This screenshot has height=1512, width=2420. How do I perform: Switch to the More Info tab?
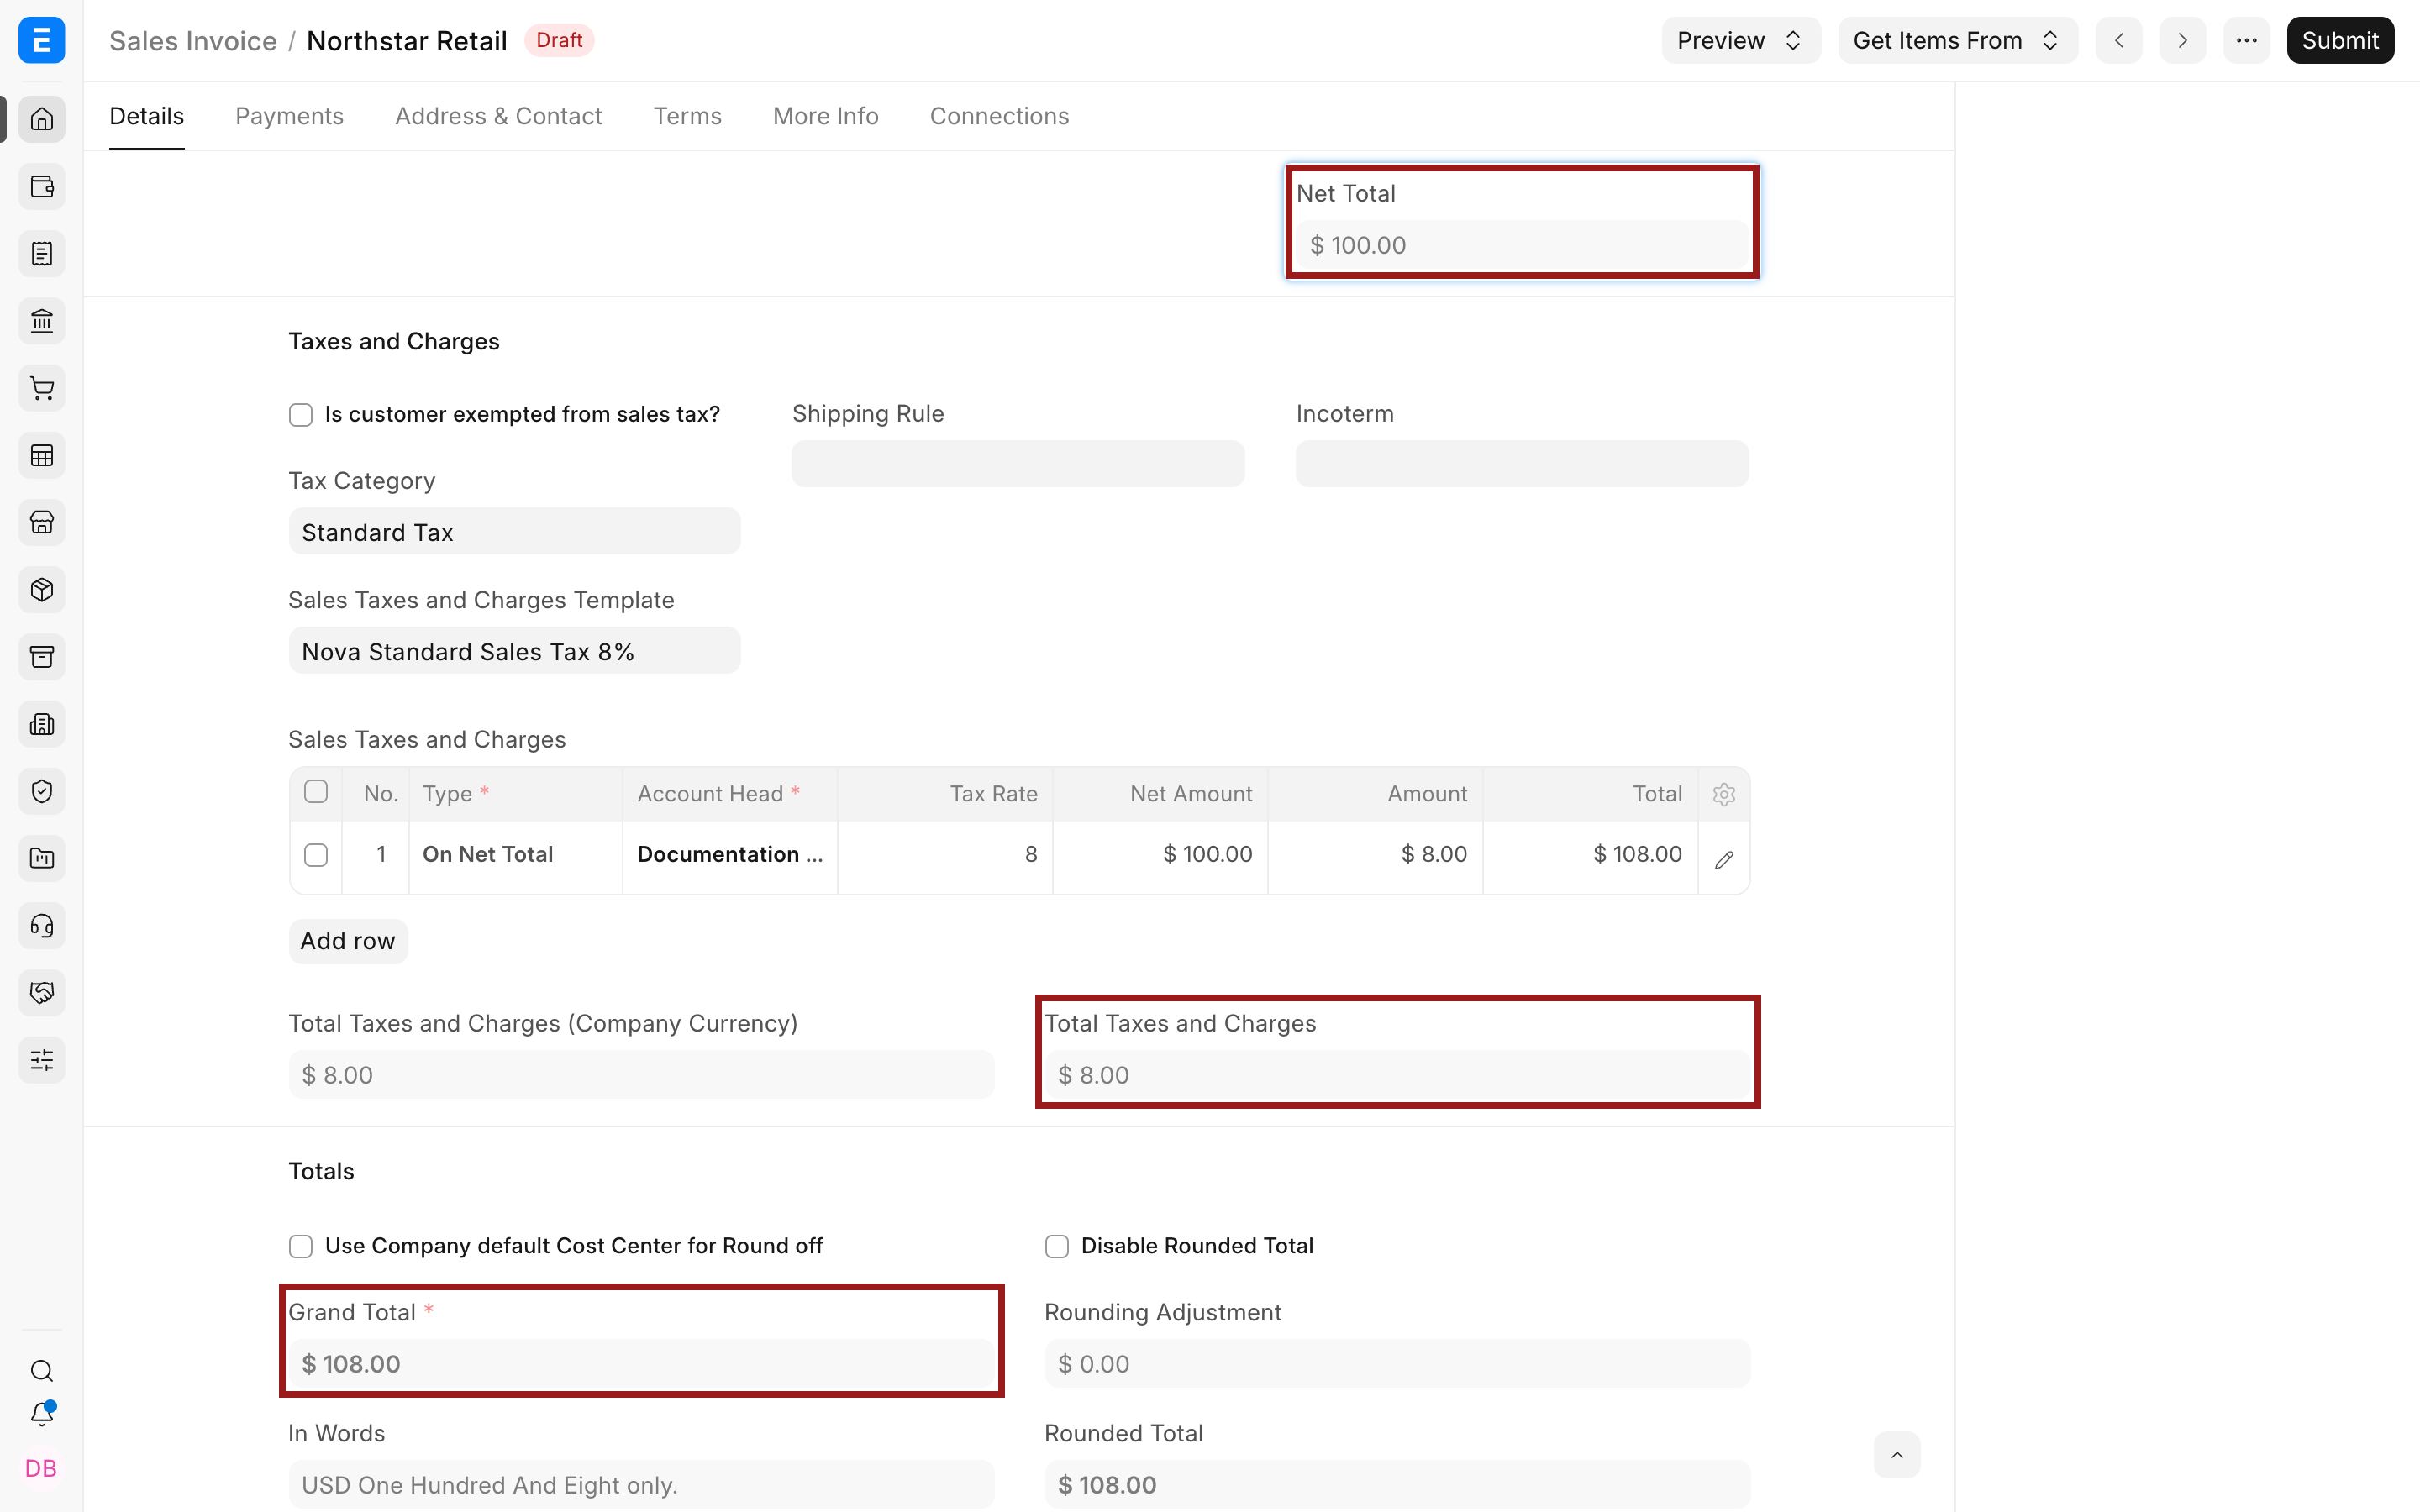(825, 116)
